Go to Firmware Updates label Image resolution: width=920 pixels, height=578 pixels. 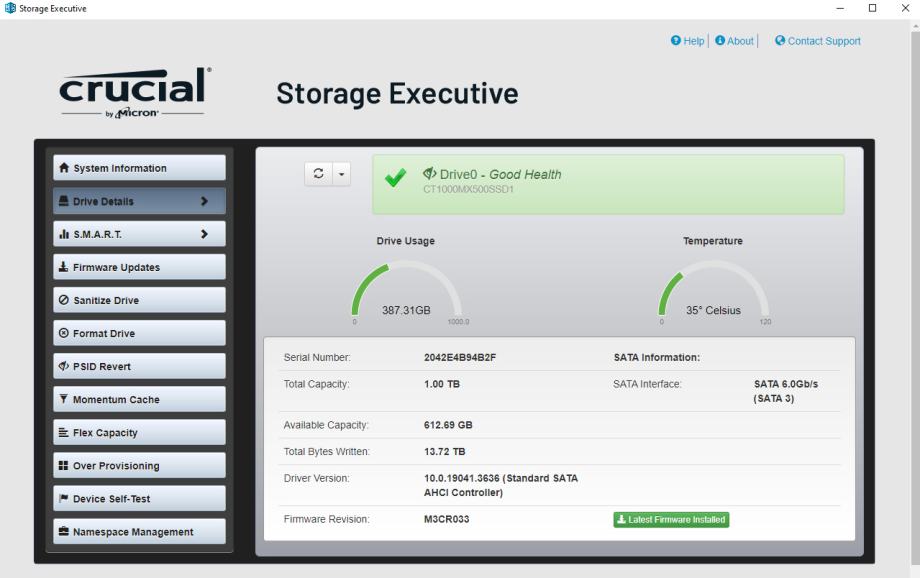[116, 267]
